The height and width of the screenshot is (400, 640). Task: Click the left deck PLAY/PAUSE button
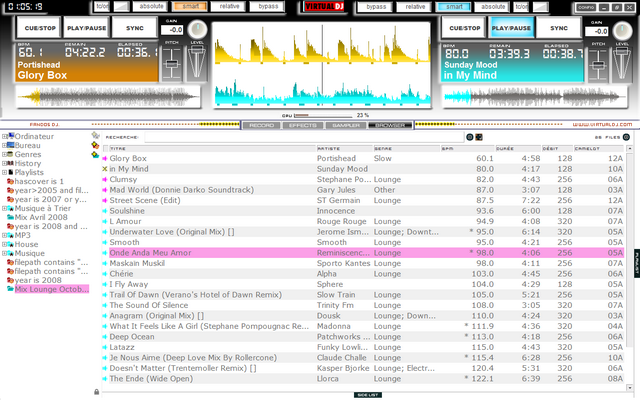(87, 28)
